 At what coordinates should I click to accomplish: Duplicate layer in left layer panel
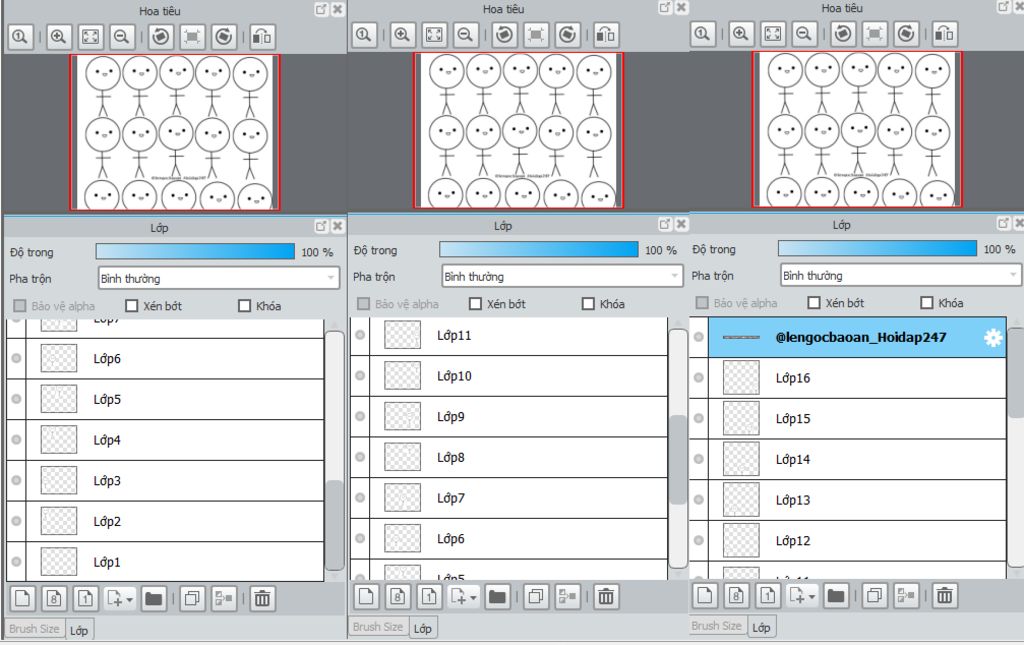coord(192,598)
